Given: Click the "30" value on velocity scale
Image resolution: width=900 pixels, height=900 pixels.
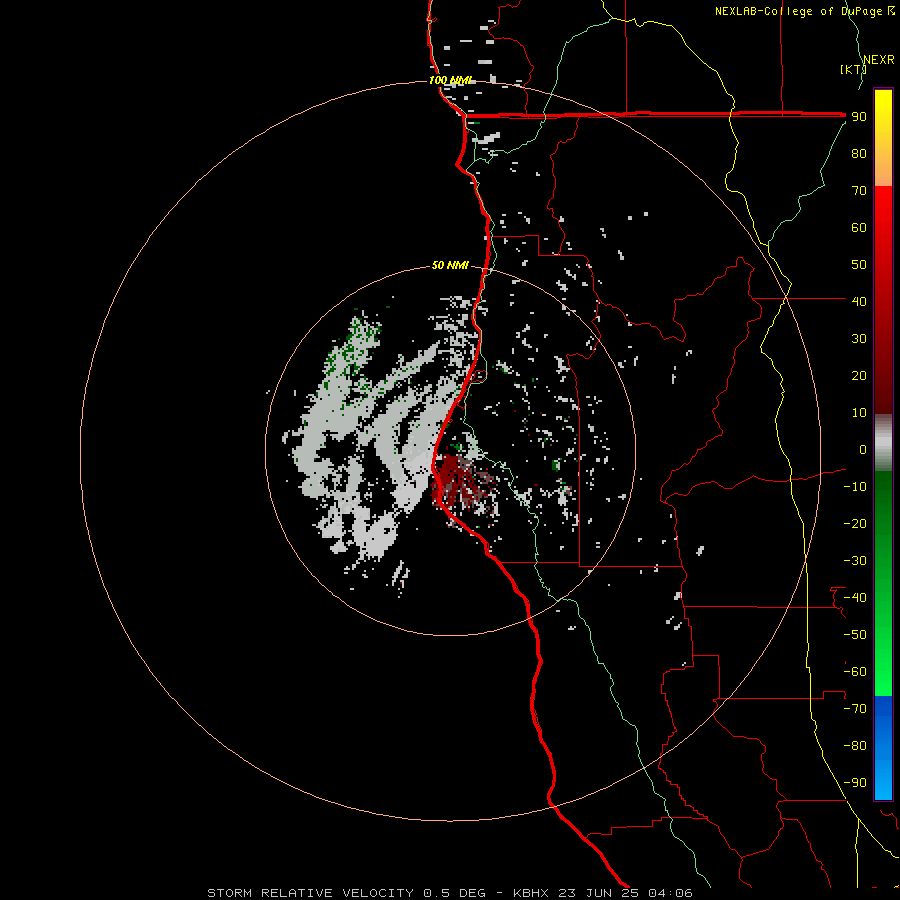Looking at the screenshot, I should 859,339.
